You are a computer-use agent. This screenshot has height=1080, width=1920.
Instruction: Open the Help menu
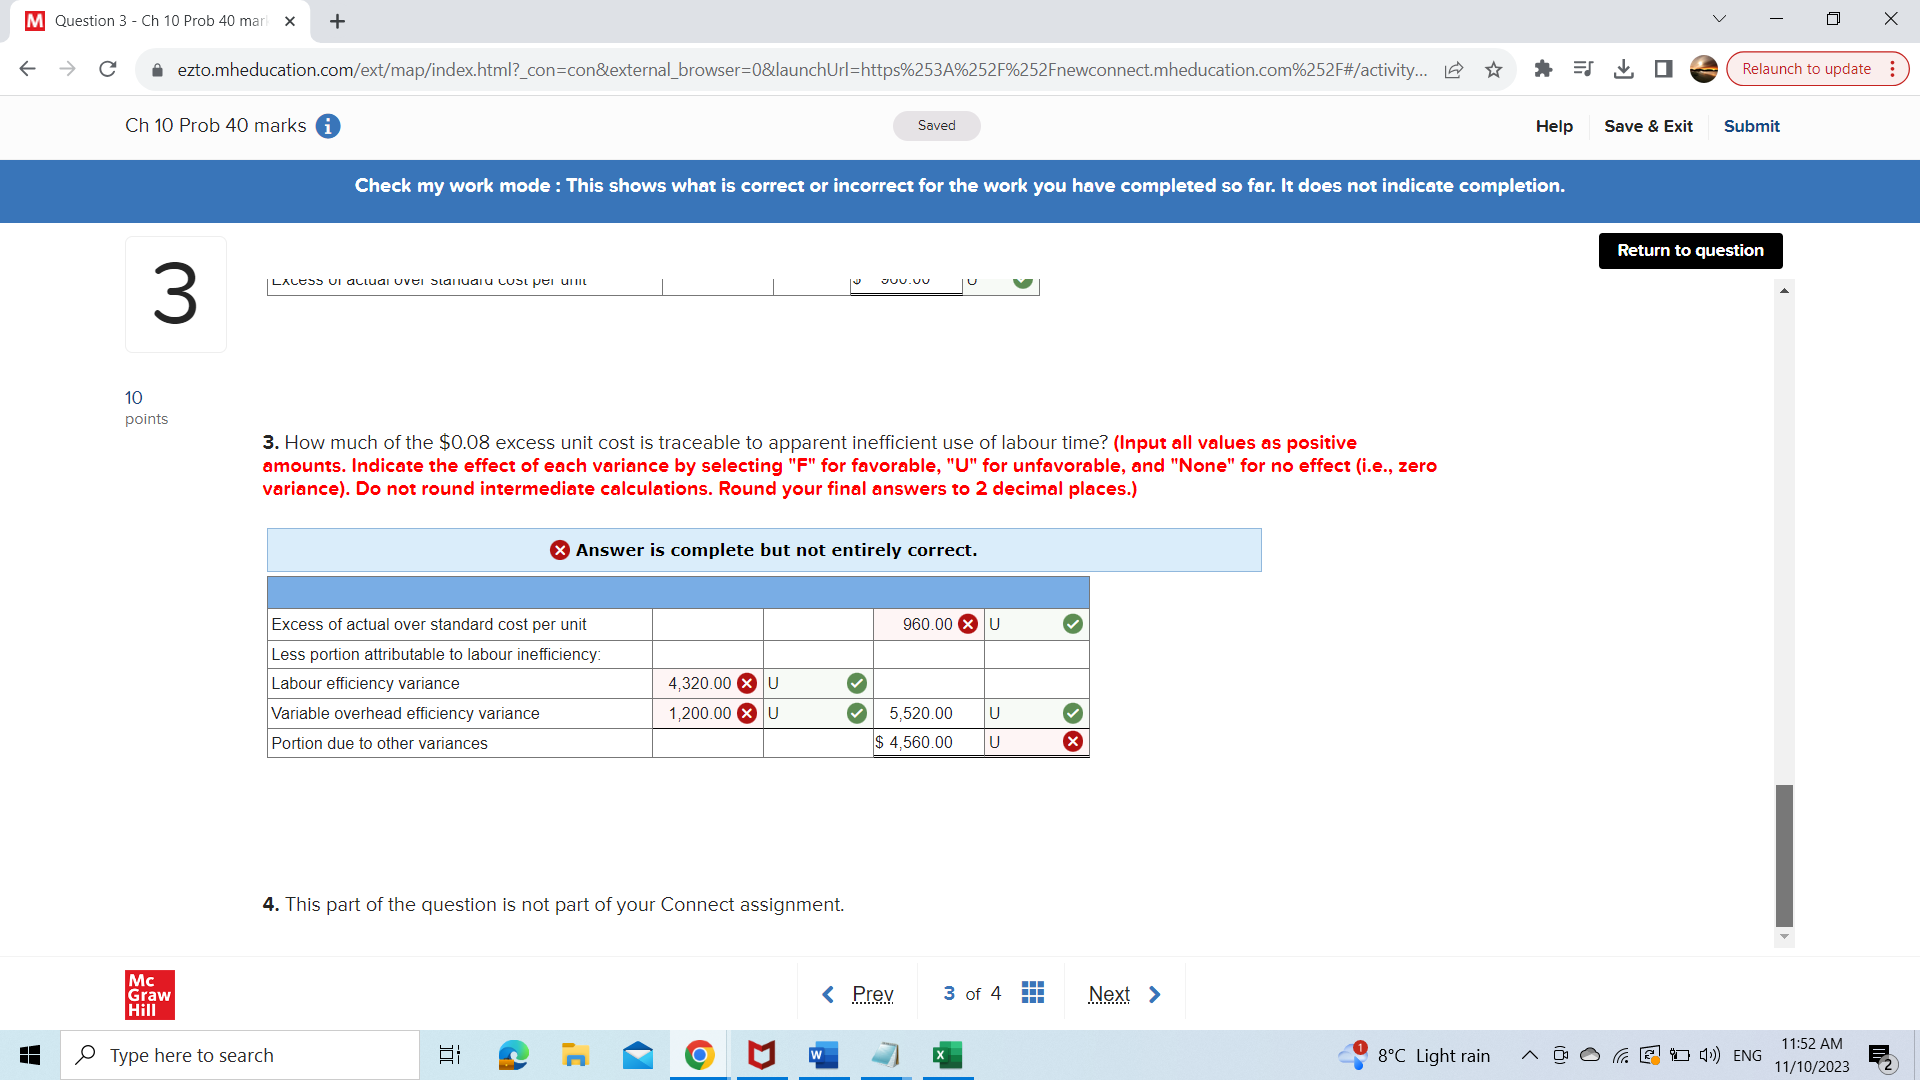(x=1554, y=126)
